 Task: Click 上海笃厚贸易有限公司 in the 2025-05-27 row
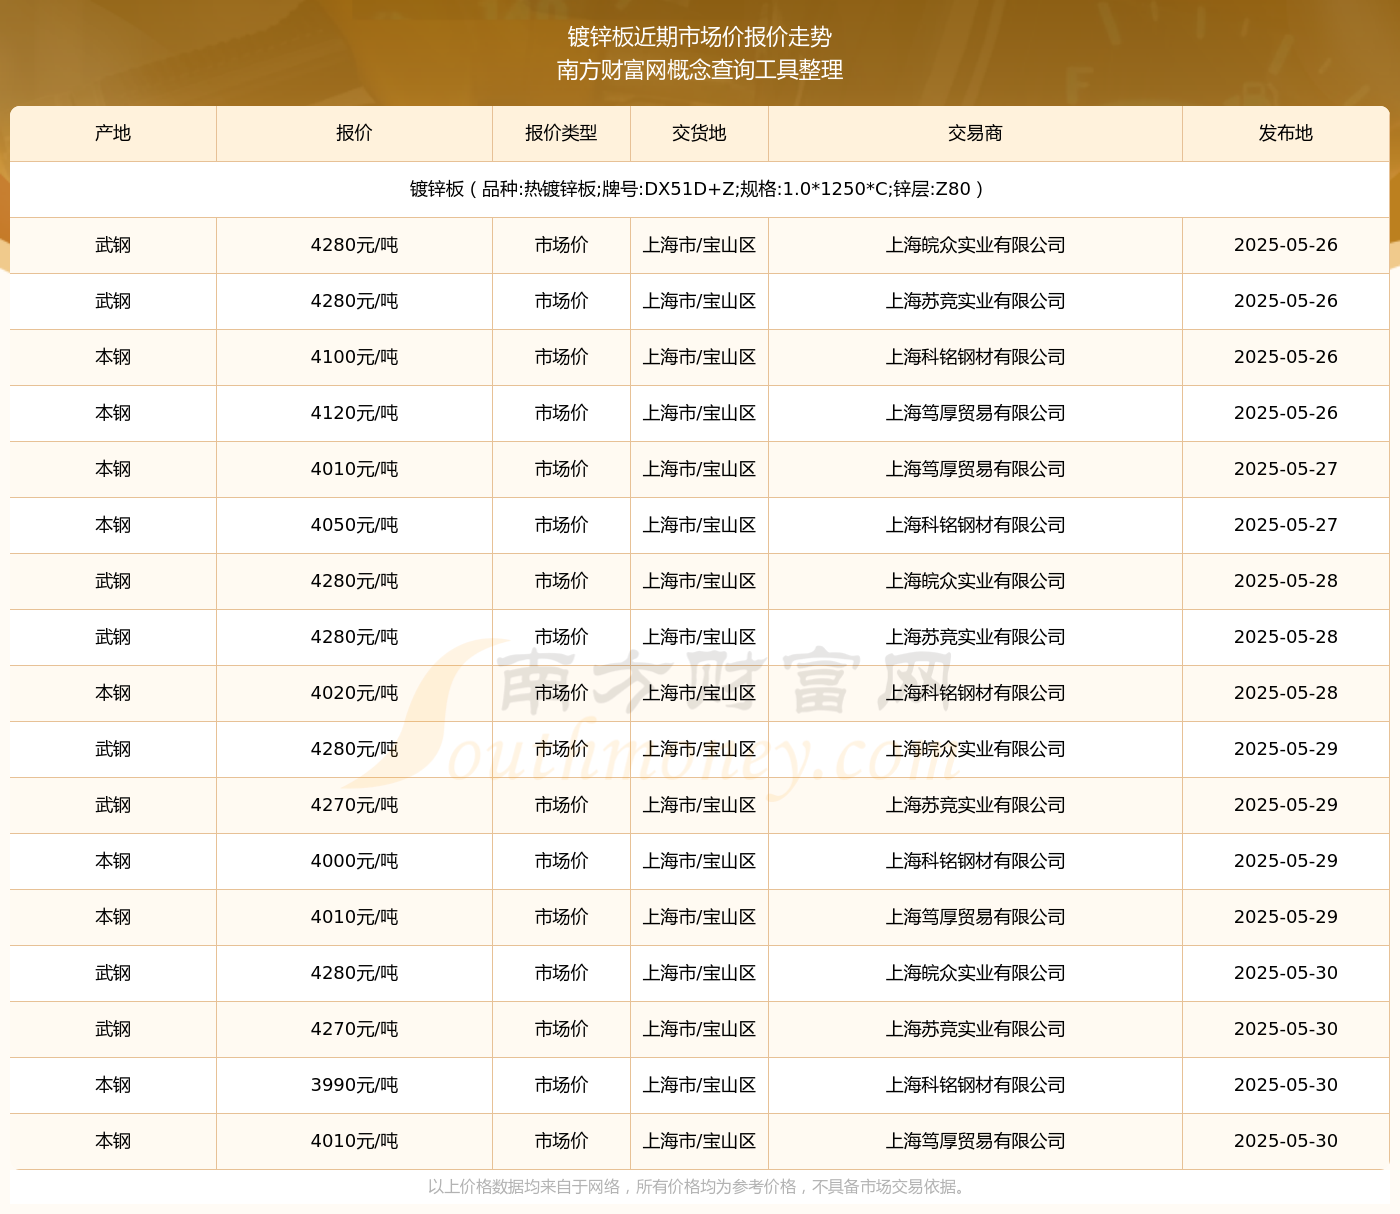(975, 469)
